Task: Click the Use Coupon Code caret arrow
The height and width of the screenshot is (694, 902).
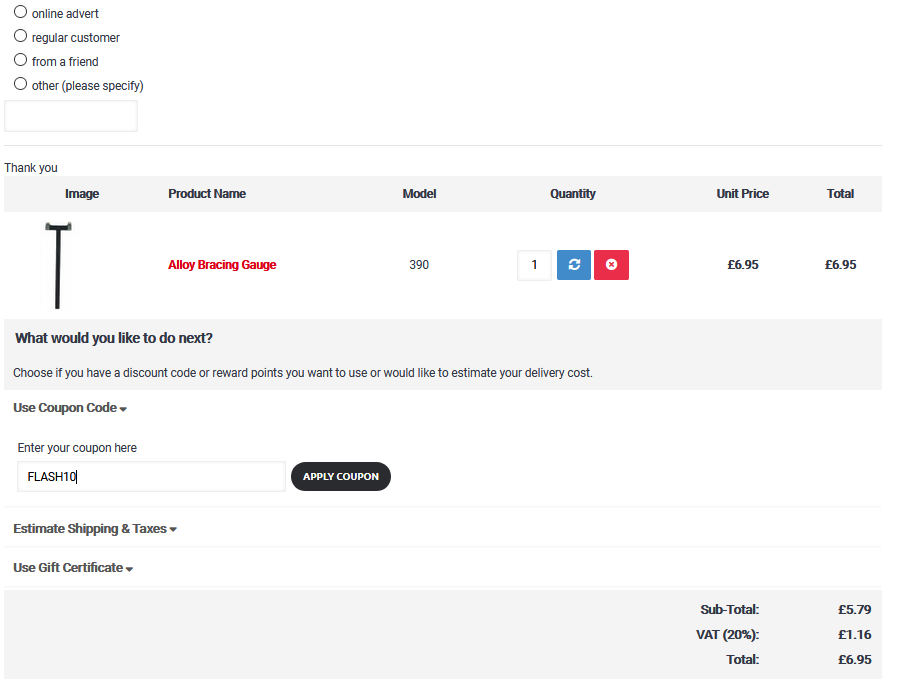Action: 123,409
